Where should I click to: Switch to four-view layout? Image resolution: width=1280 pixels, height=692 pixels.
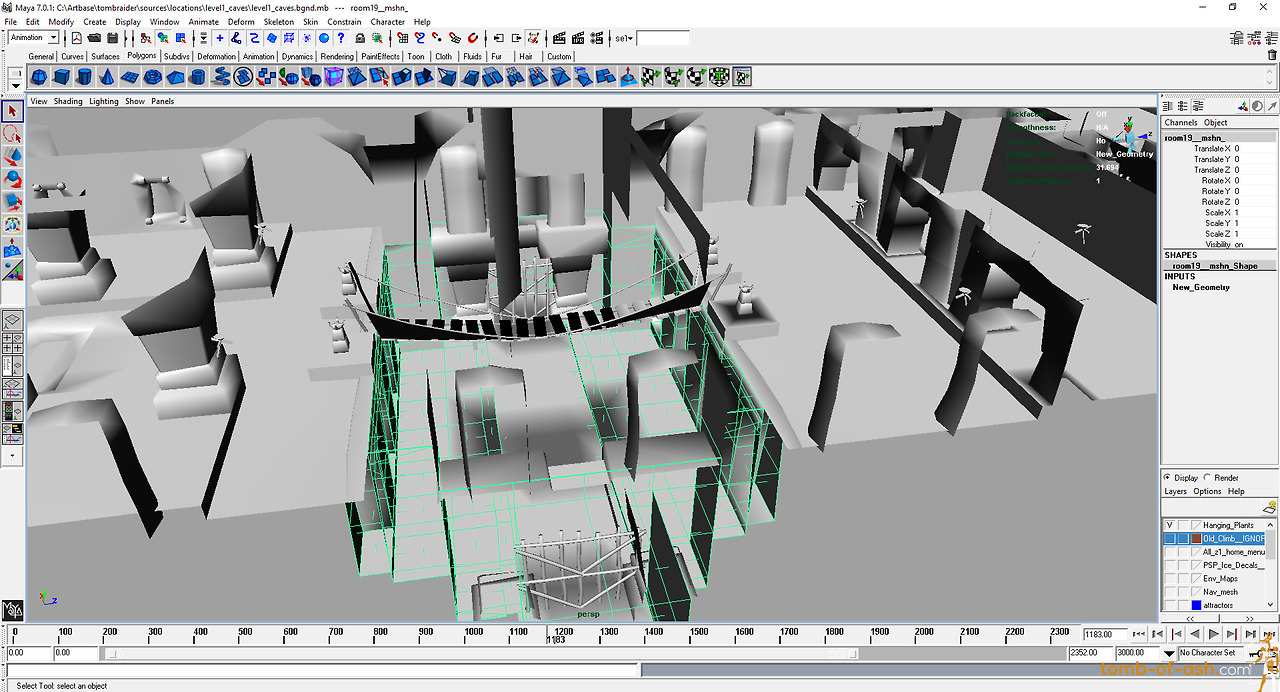point(13,344)
